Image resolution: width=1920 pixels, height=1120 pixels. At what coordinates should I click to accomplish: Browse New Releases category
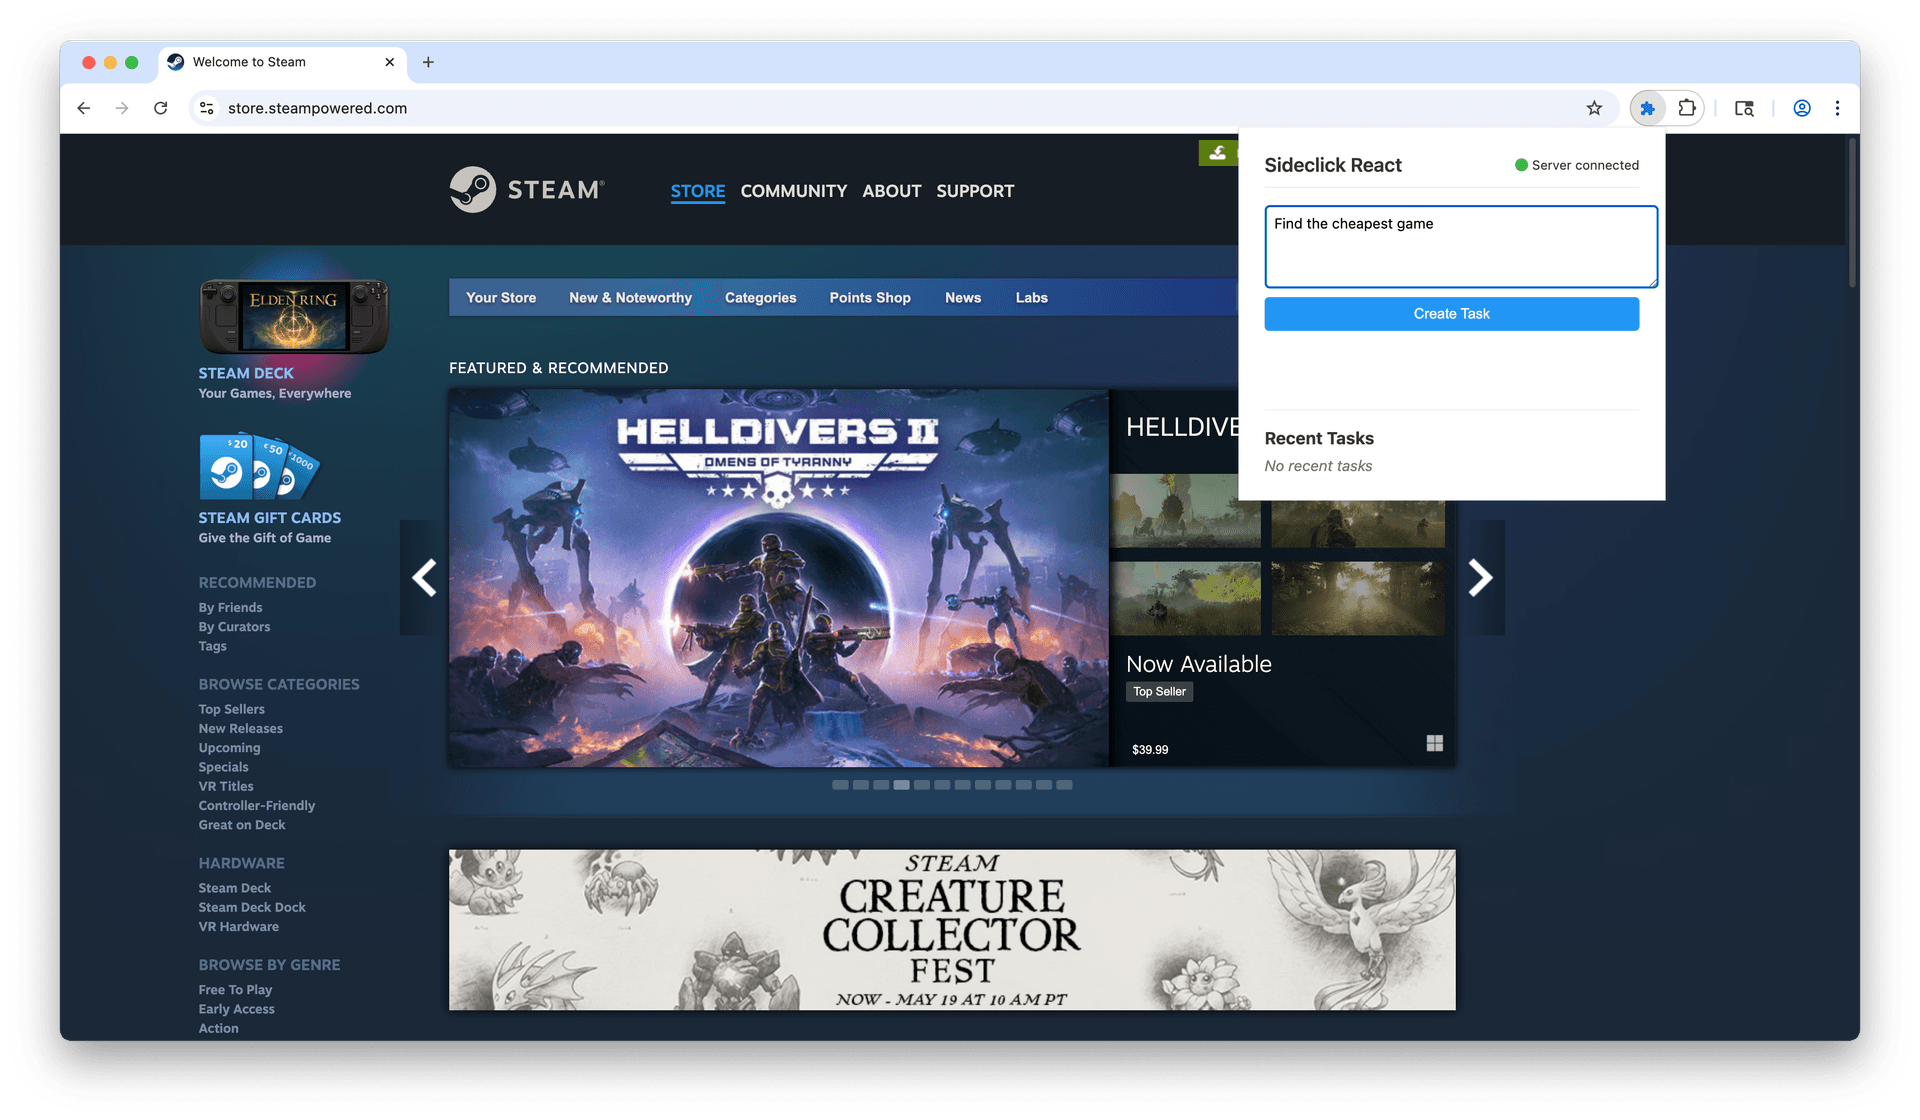(x=240, y=729)
